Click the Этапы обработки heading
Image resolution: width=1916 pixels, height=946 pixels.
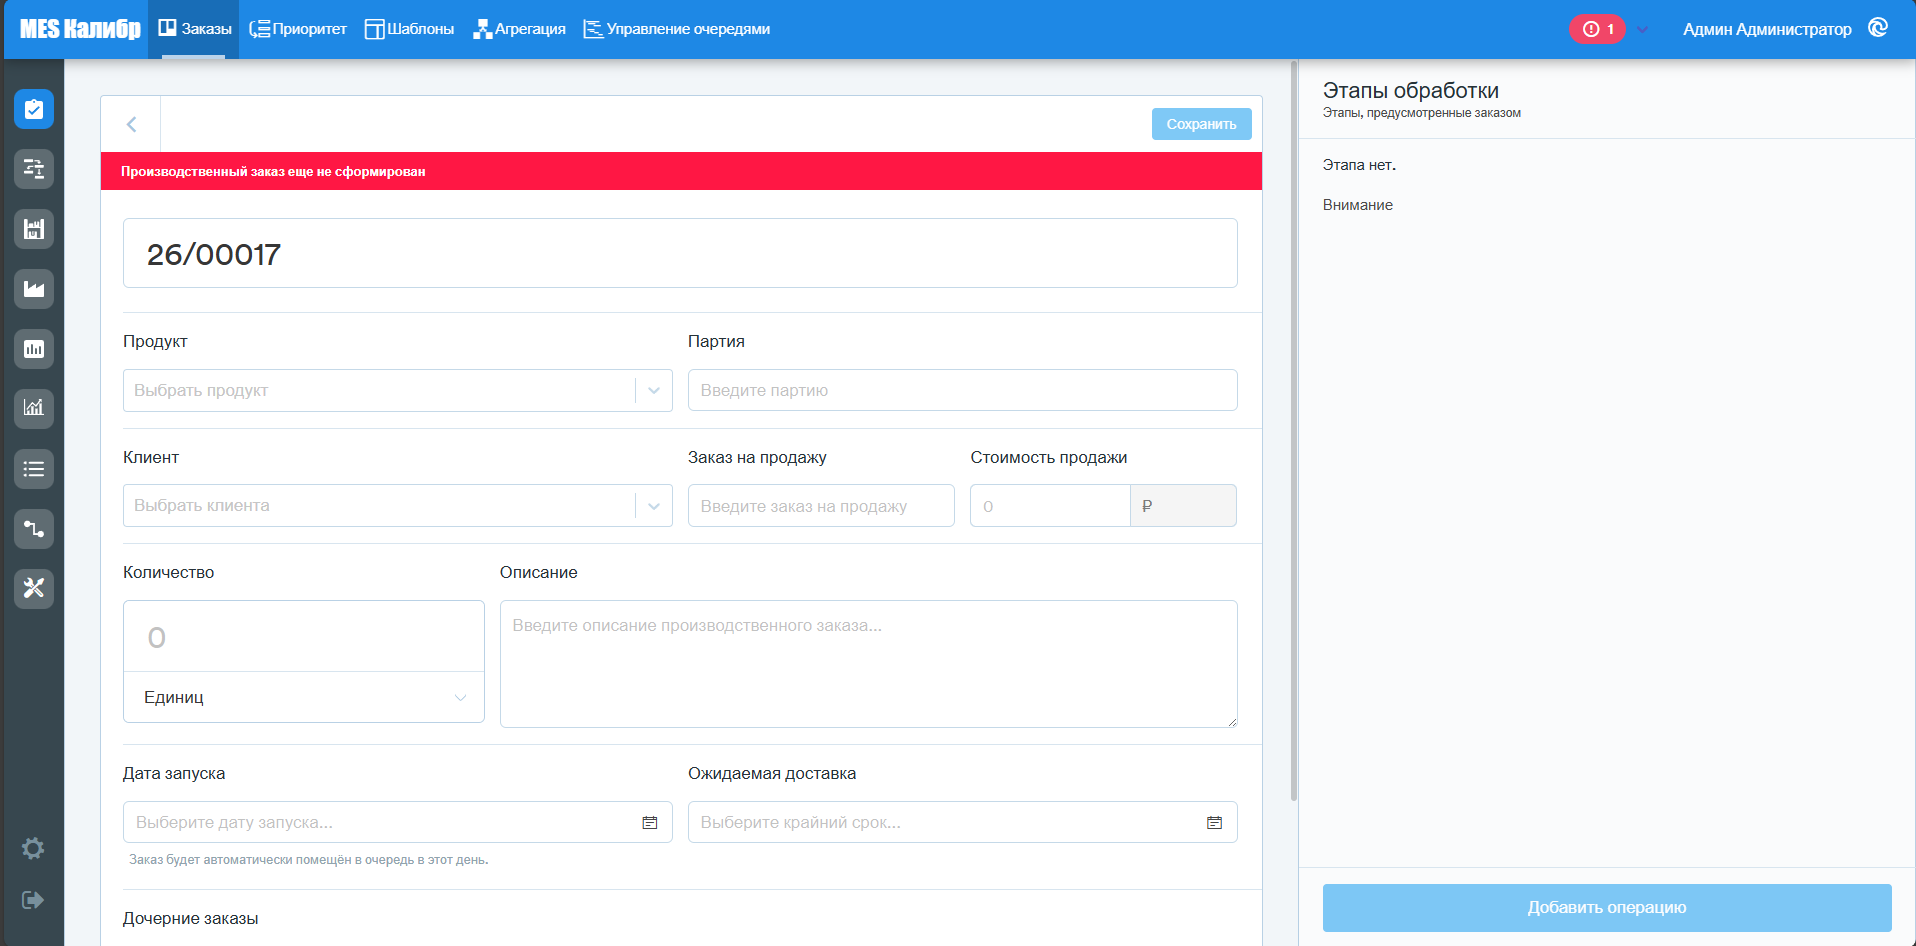1410,90
